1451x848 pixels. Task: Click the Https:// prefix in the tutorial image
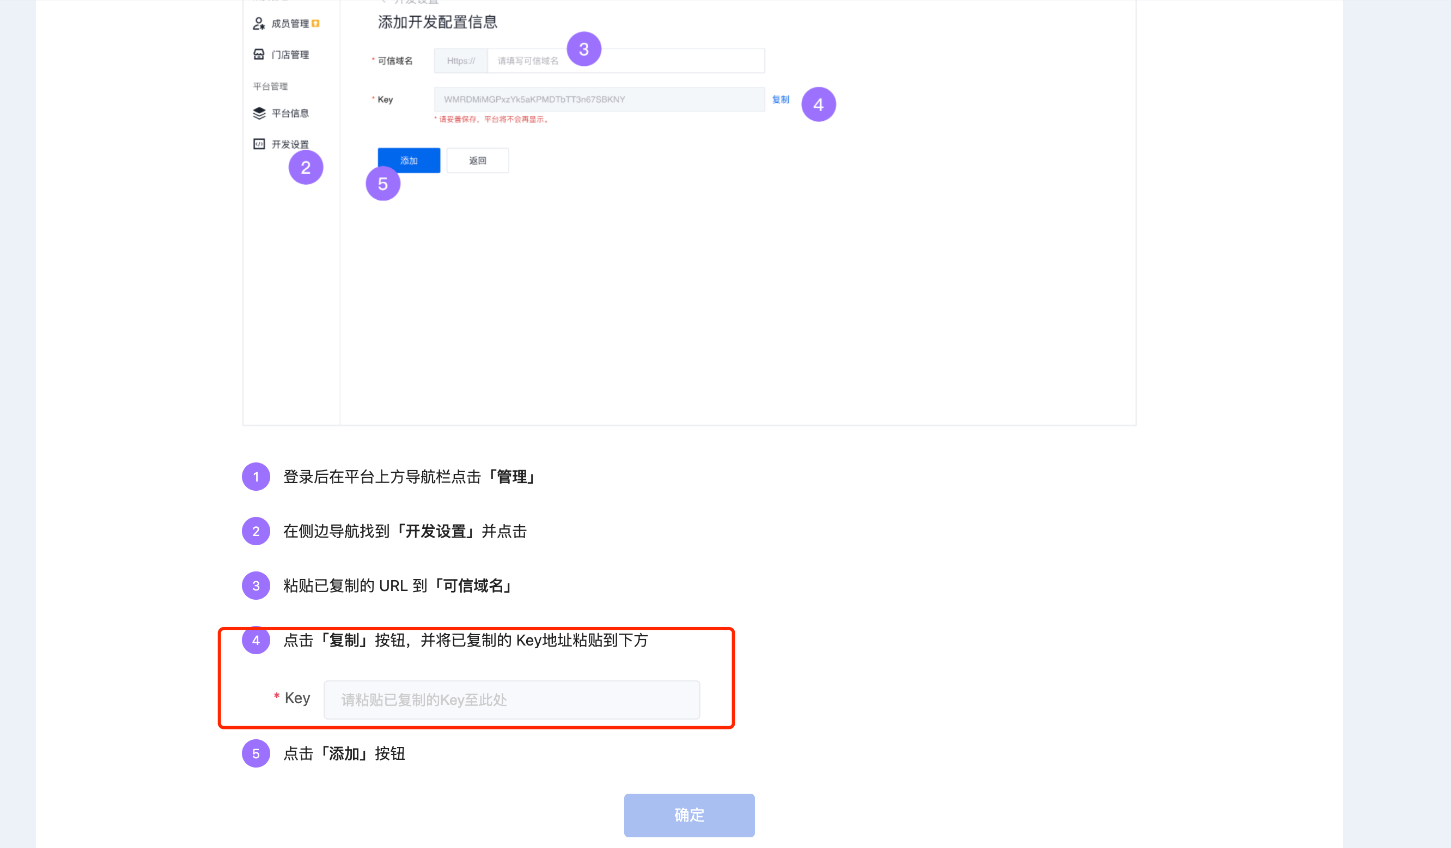[461, 61]
